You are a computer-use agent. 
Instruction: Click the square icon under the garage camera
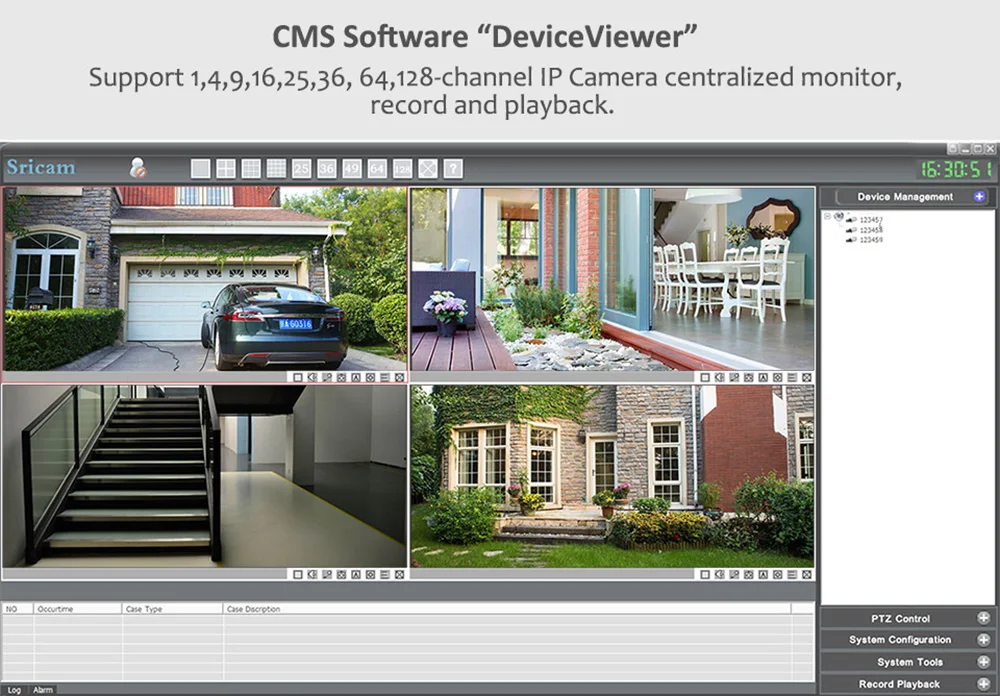point(298,378)
